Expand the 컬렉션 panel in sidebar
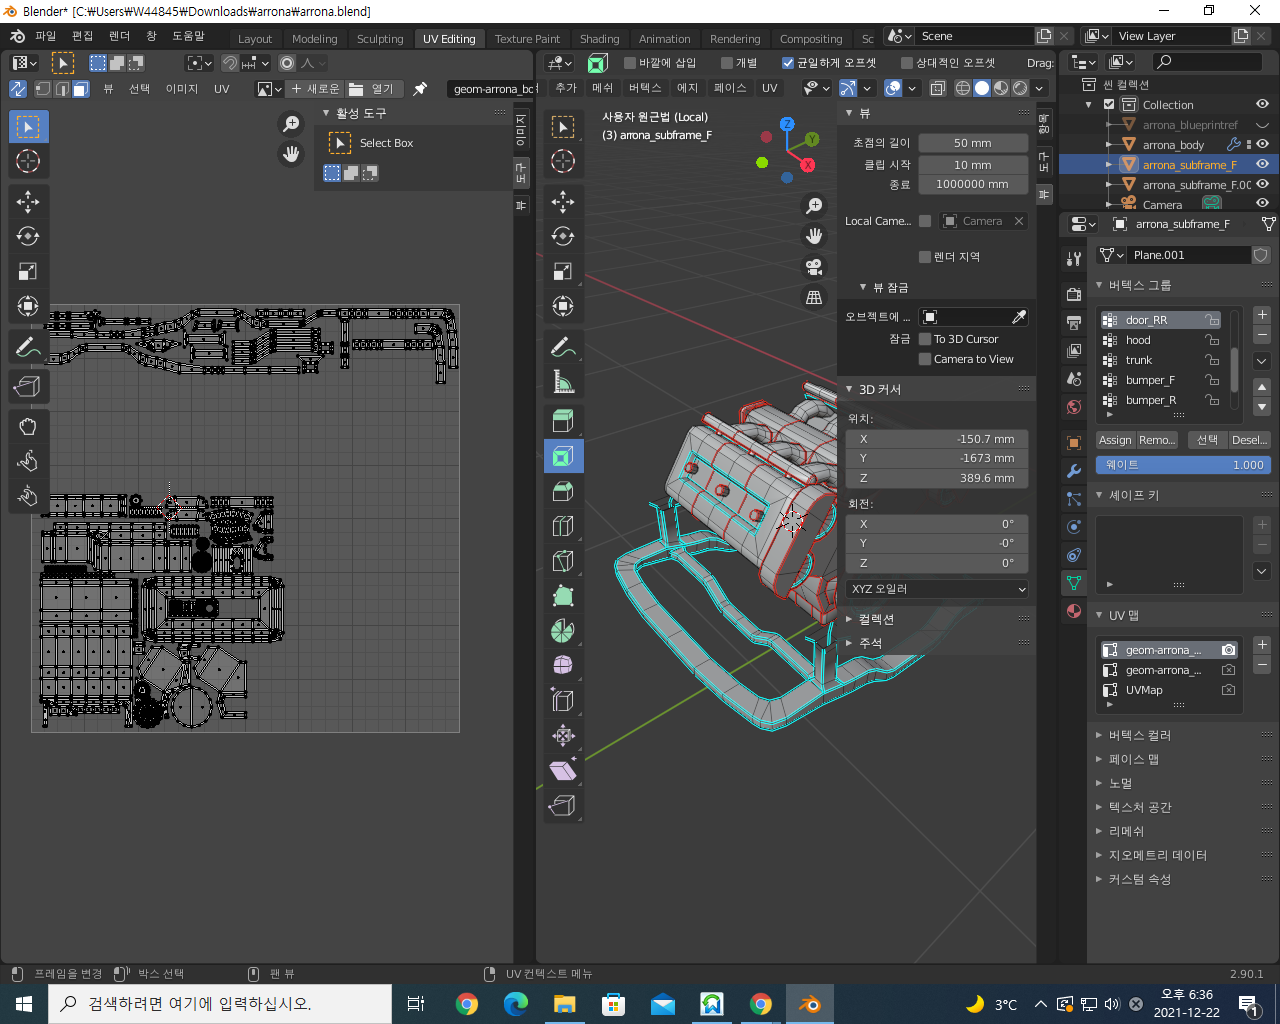The height and width of the screenshot is (1024, 1280). (x=849, y=619)
